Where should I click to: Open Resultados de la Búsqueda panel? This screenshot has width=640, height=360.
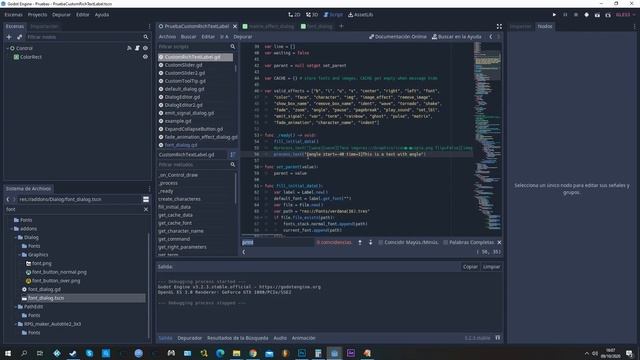click(x=238, y=338)
